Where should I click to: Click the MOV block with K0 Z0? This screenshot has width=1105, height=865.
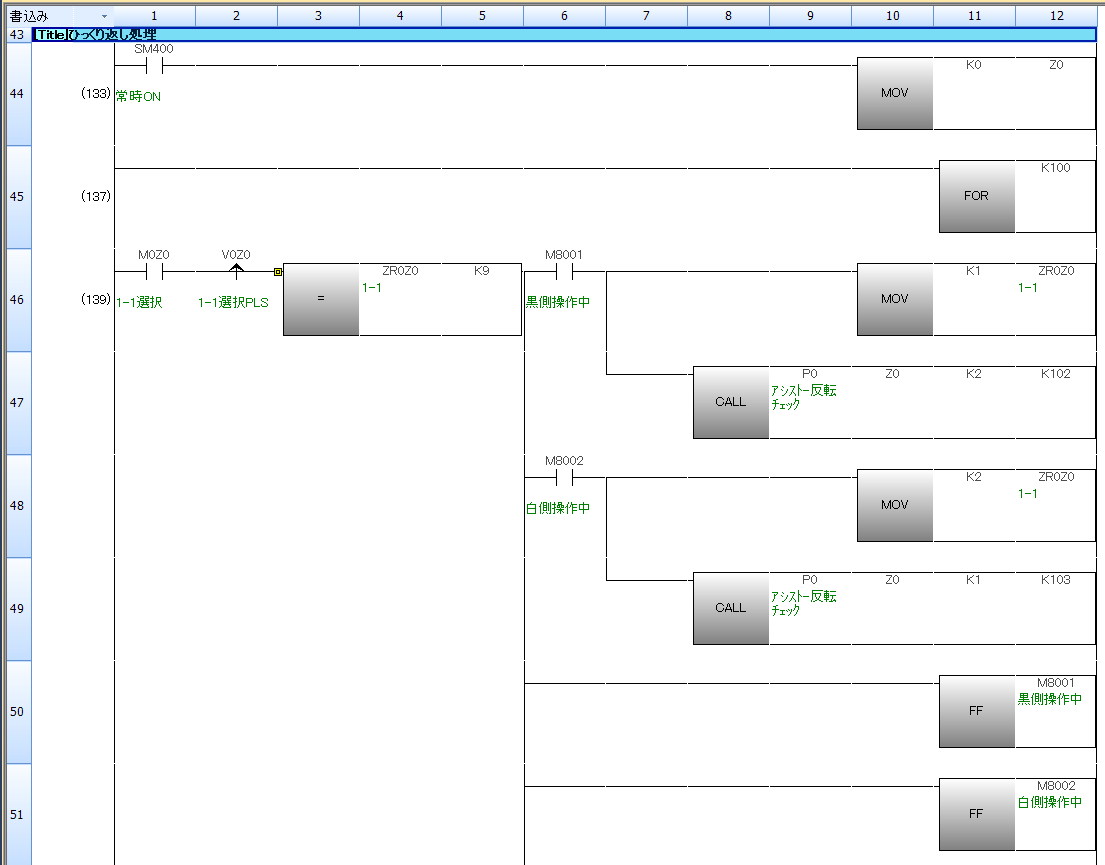(894, 93)
